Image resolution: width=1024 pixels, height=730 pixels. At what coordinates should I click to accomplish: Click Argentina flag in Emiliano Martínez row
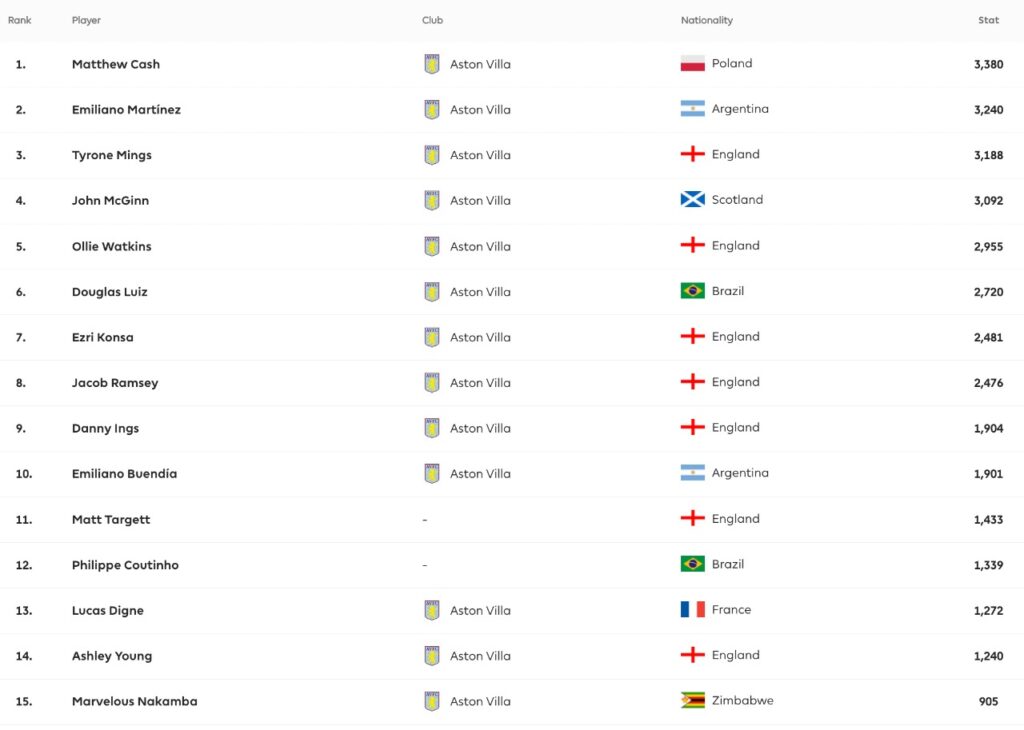tap(692, 109)
